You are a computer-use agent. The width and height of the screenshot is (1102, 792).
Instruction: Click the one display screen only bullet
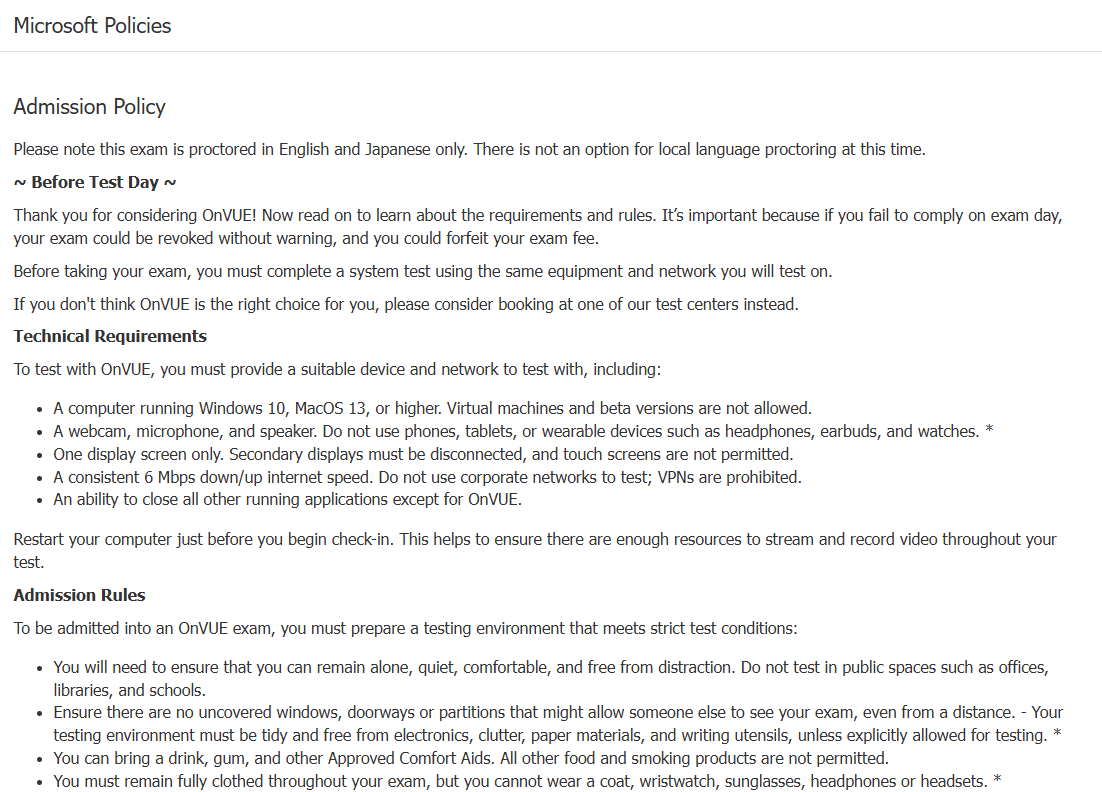(423, 454)
